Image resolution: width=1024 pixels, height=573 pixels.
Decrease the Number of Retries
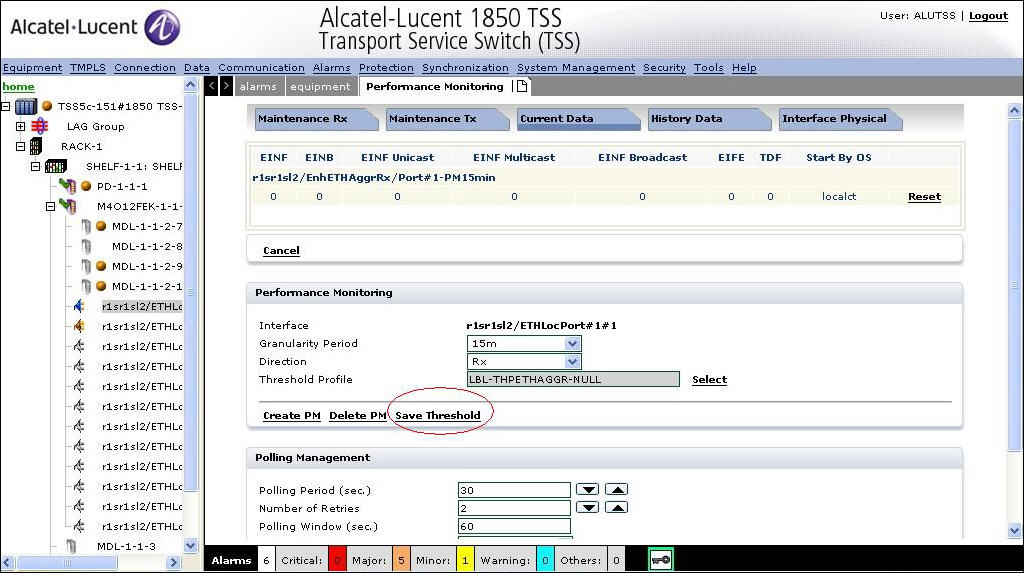(x=587, y=508)
